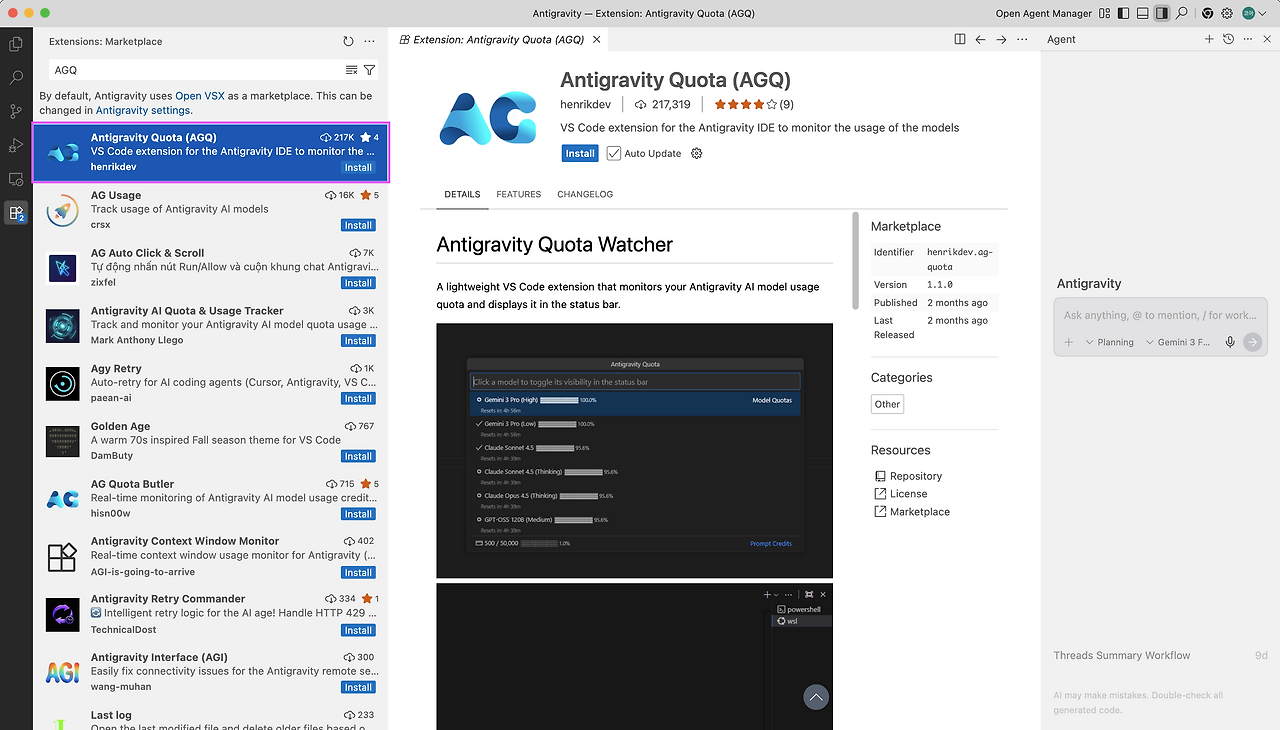Screen dimensions: 1280x730
Task: Open the Search view in activity bar
Action: [16, 77]
